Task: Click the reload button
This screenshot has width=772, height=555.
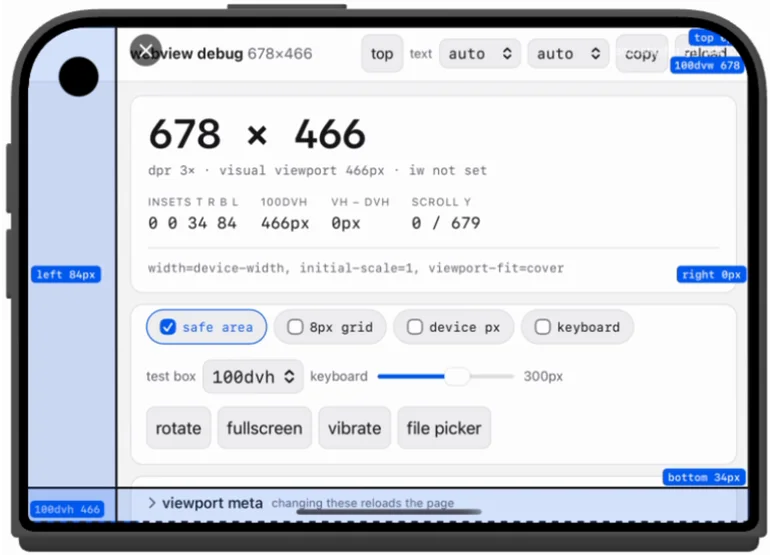Action: pos(705,52)
